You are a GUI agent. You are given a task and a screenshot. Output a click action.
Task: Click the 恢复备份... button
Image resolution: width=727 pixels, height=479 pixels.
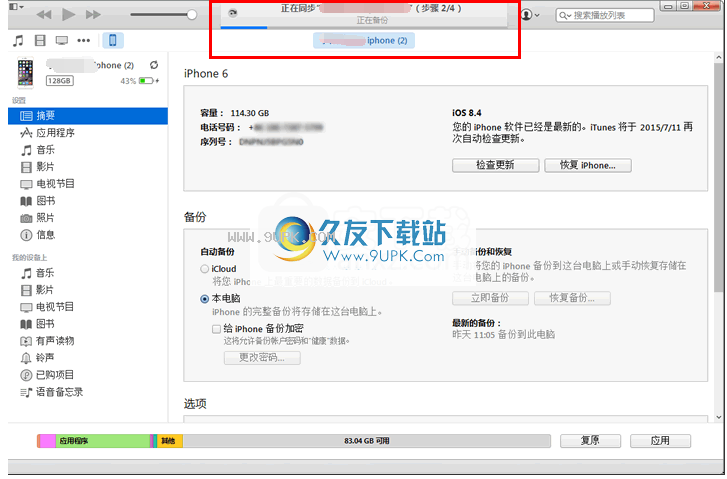click(x=572, y=298)
